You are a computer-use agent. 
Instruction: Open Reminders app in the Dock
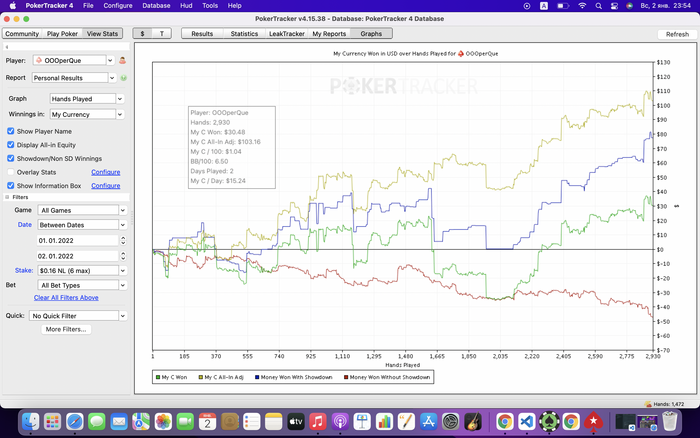[x=252, y=421]
